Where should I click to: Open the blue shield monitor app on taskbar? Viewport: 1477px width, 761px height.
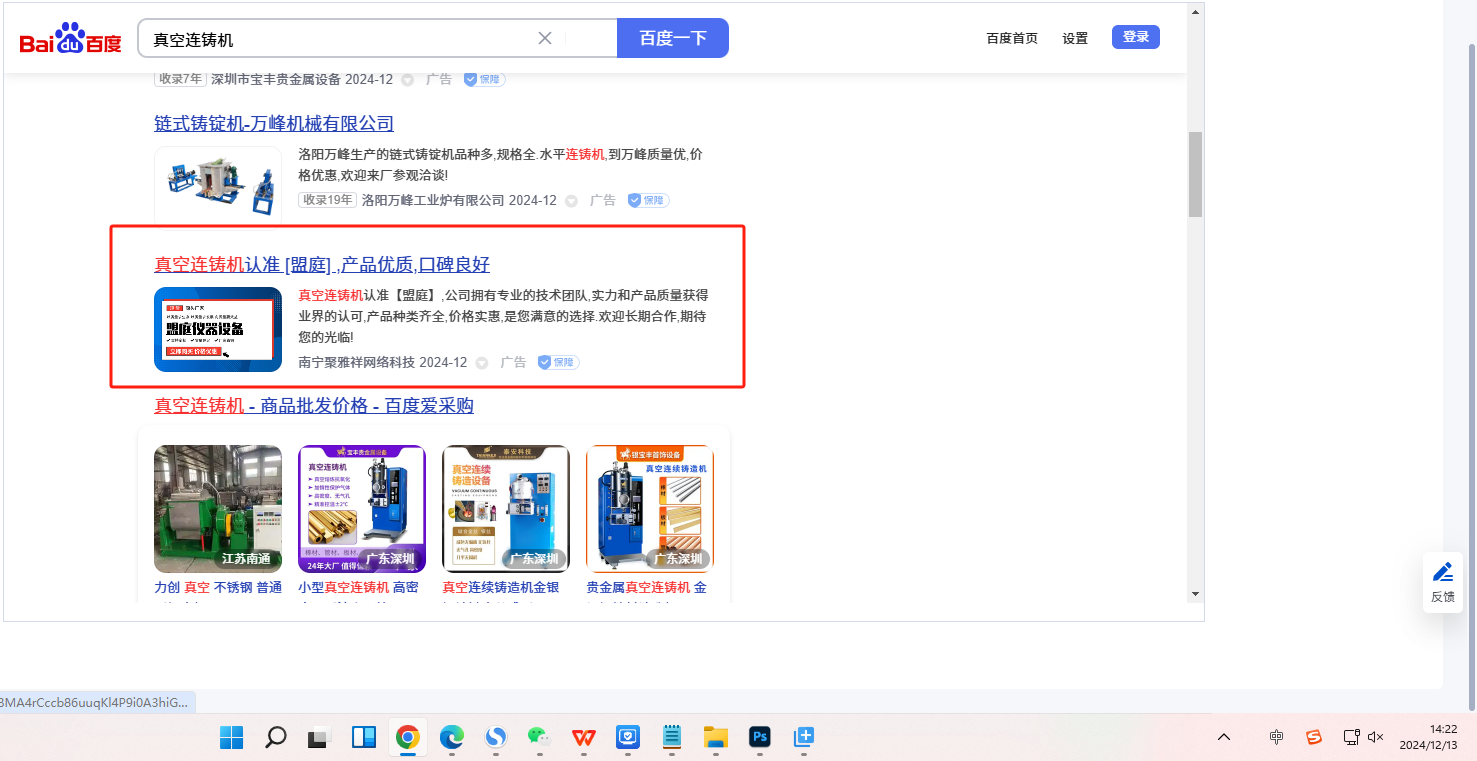point(627,738)
